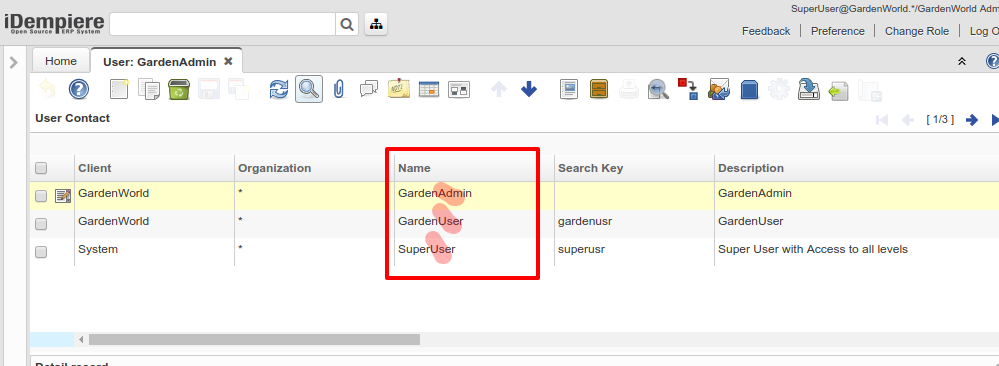Refresh data with blue arrows icon
Image resolution: width=999 pixels, height=366 pixels.
279,89
